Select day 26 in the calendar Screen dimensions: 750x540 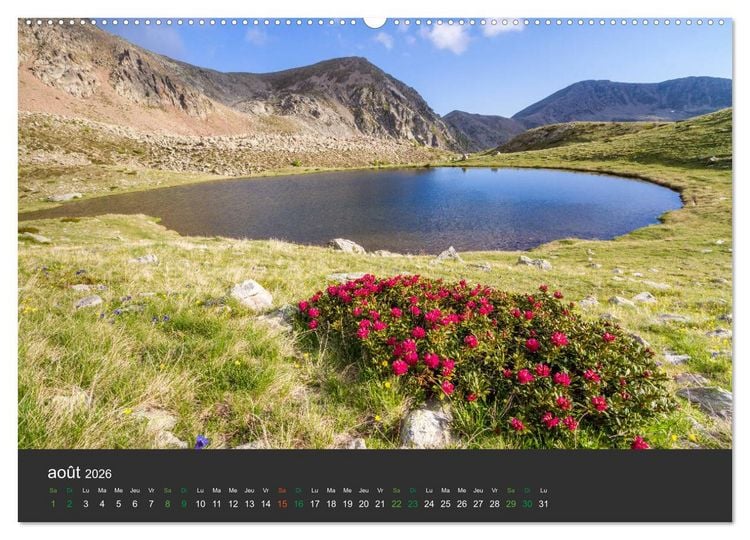point(462,504)
